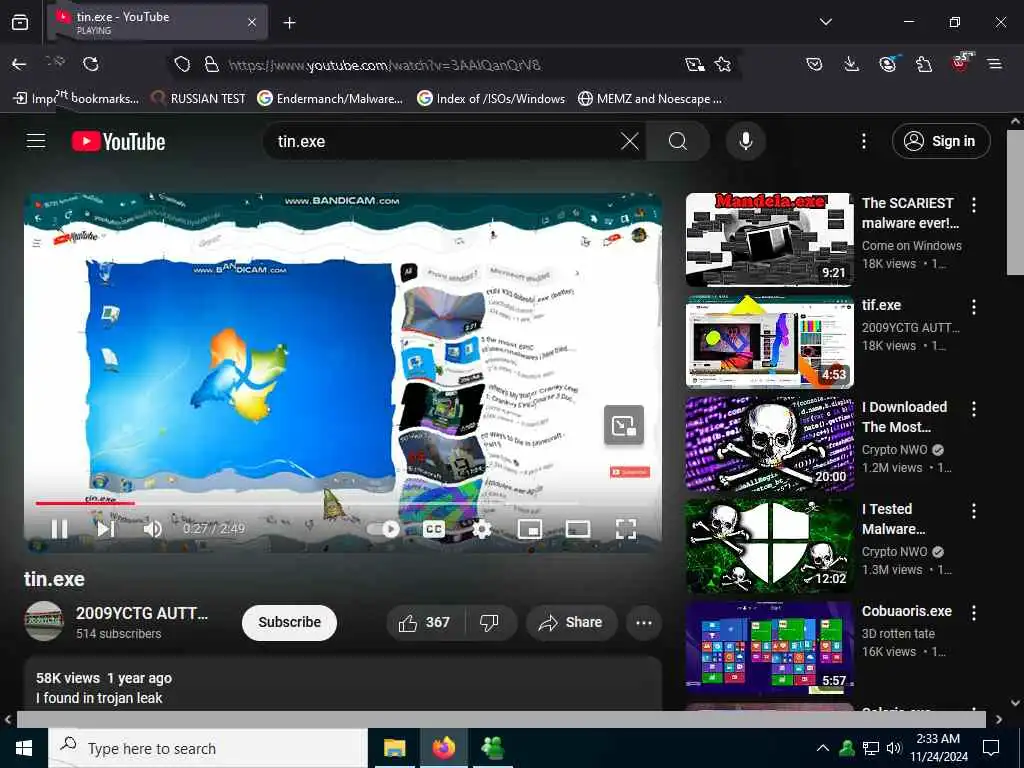Open Index of /ISOs/Windows bookmark
The width and height of the screenshot is (1024, 768).
[491, 99]
